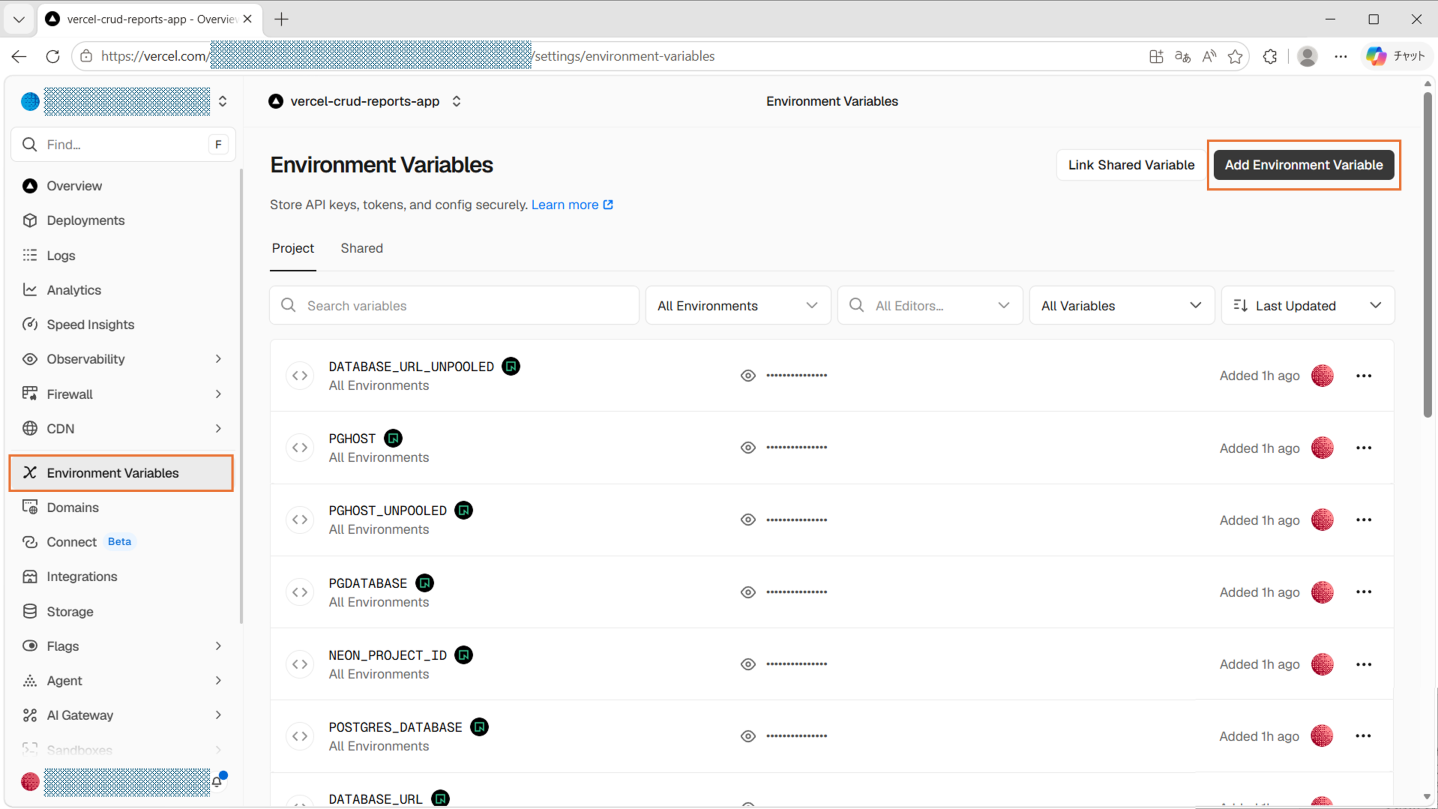Show the PGHOST_UNPOOLED value

point(748,520)
